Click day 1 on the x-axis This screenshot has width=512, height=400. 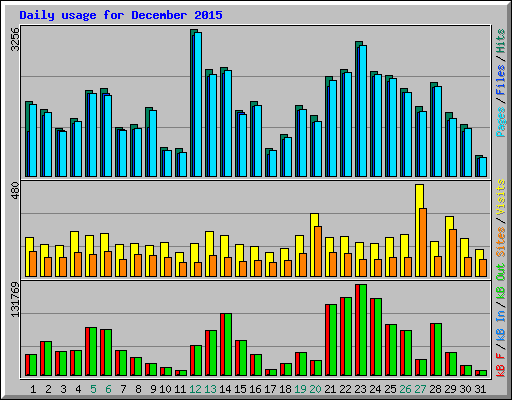33,389
